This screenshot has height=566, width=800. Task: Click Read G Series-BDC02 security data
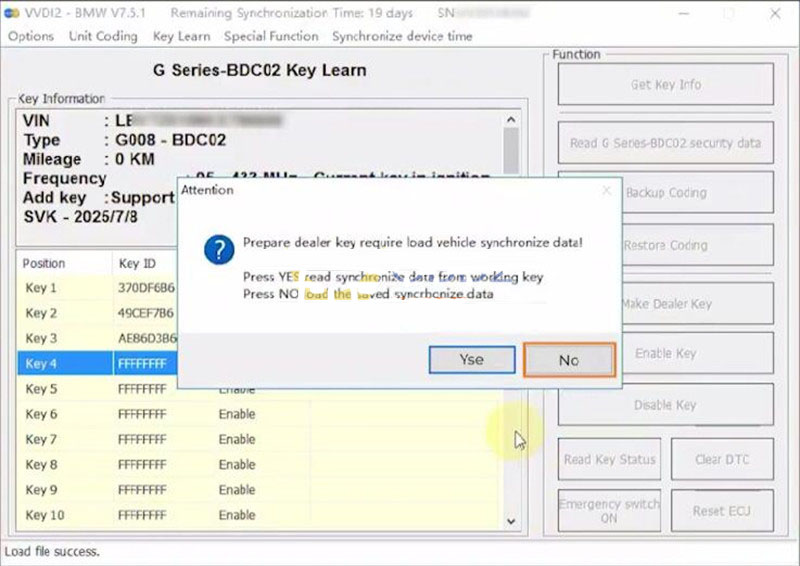click(665, 143)
